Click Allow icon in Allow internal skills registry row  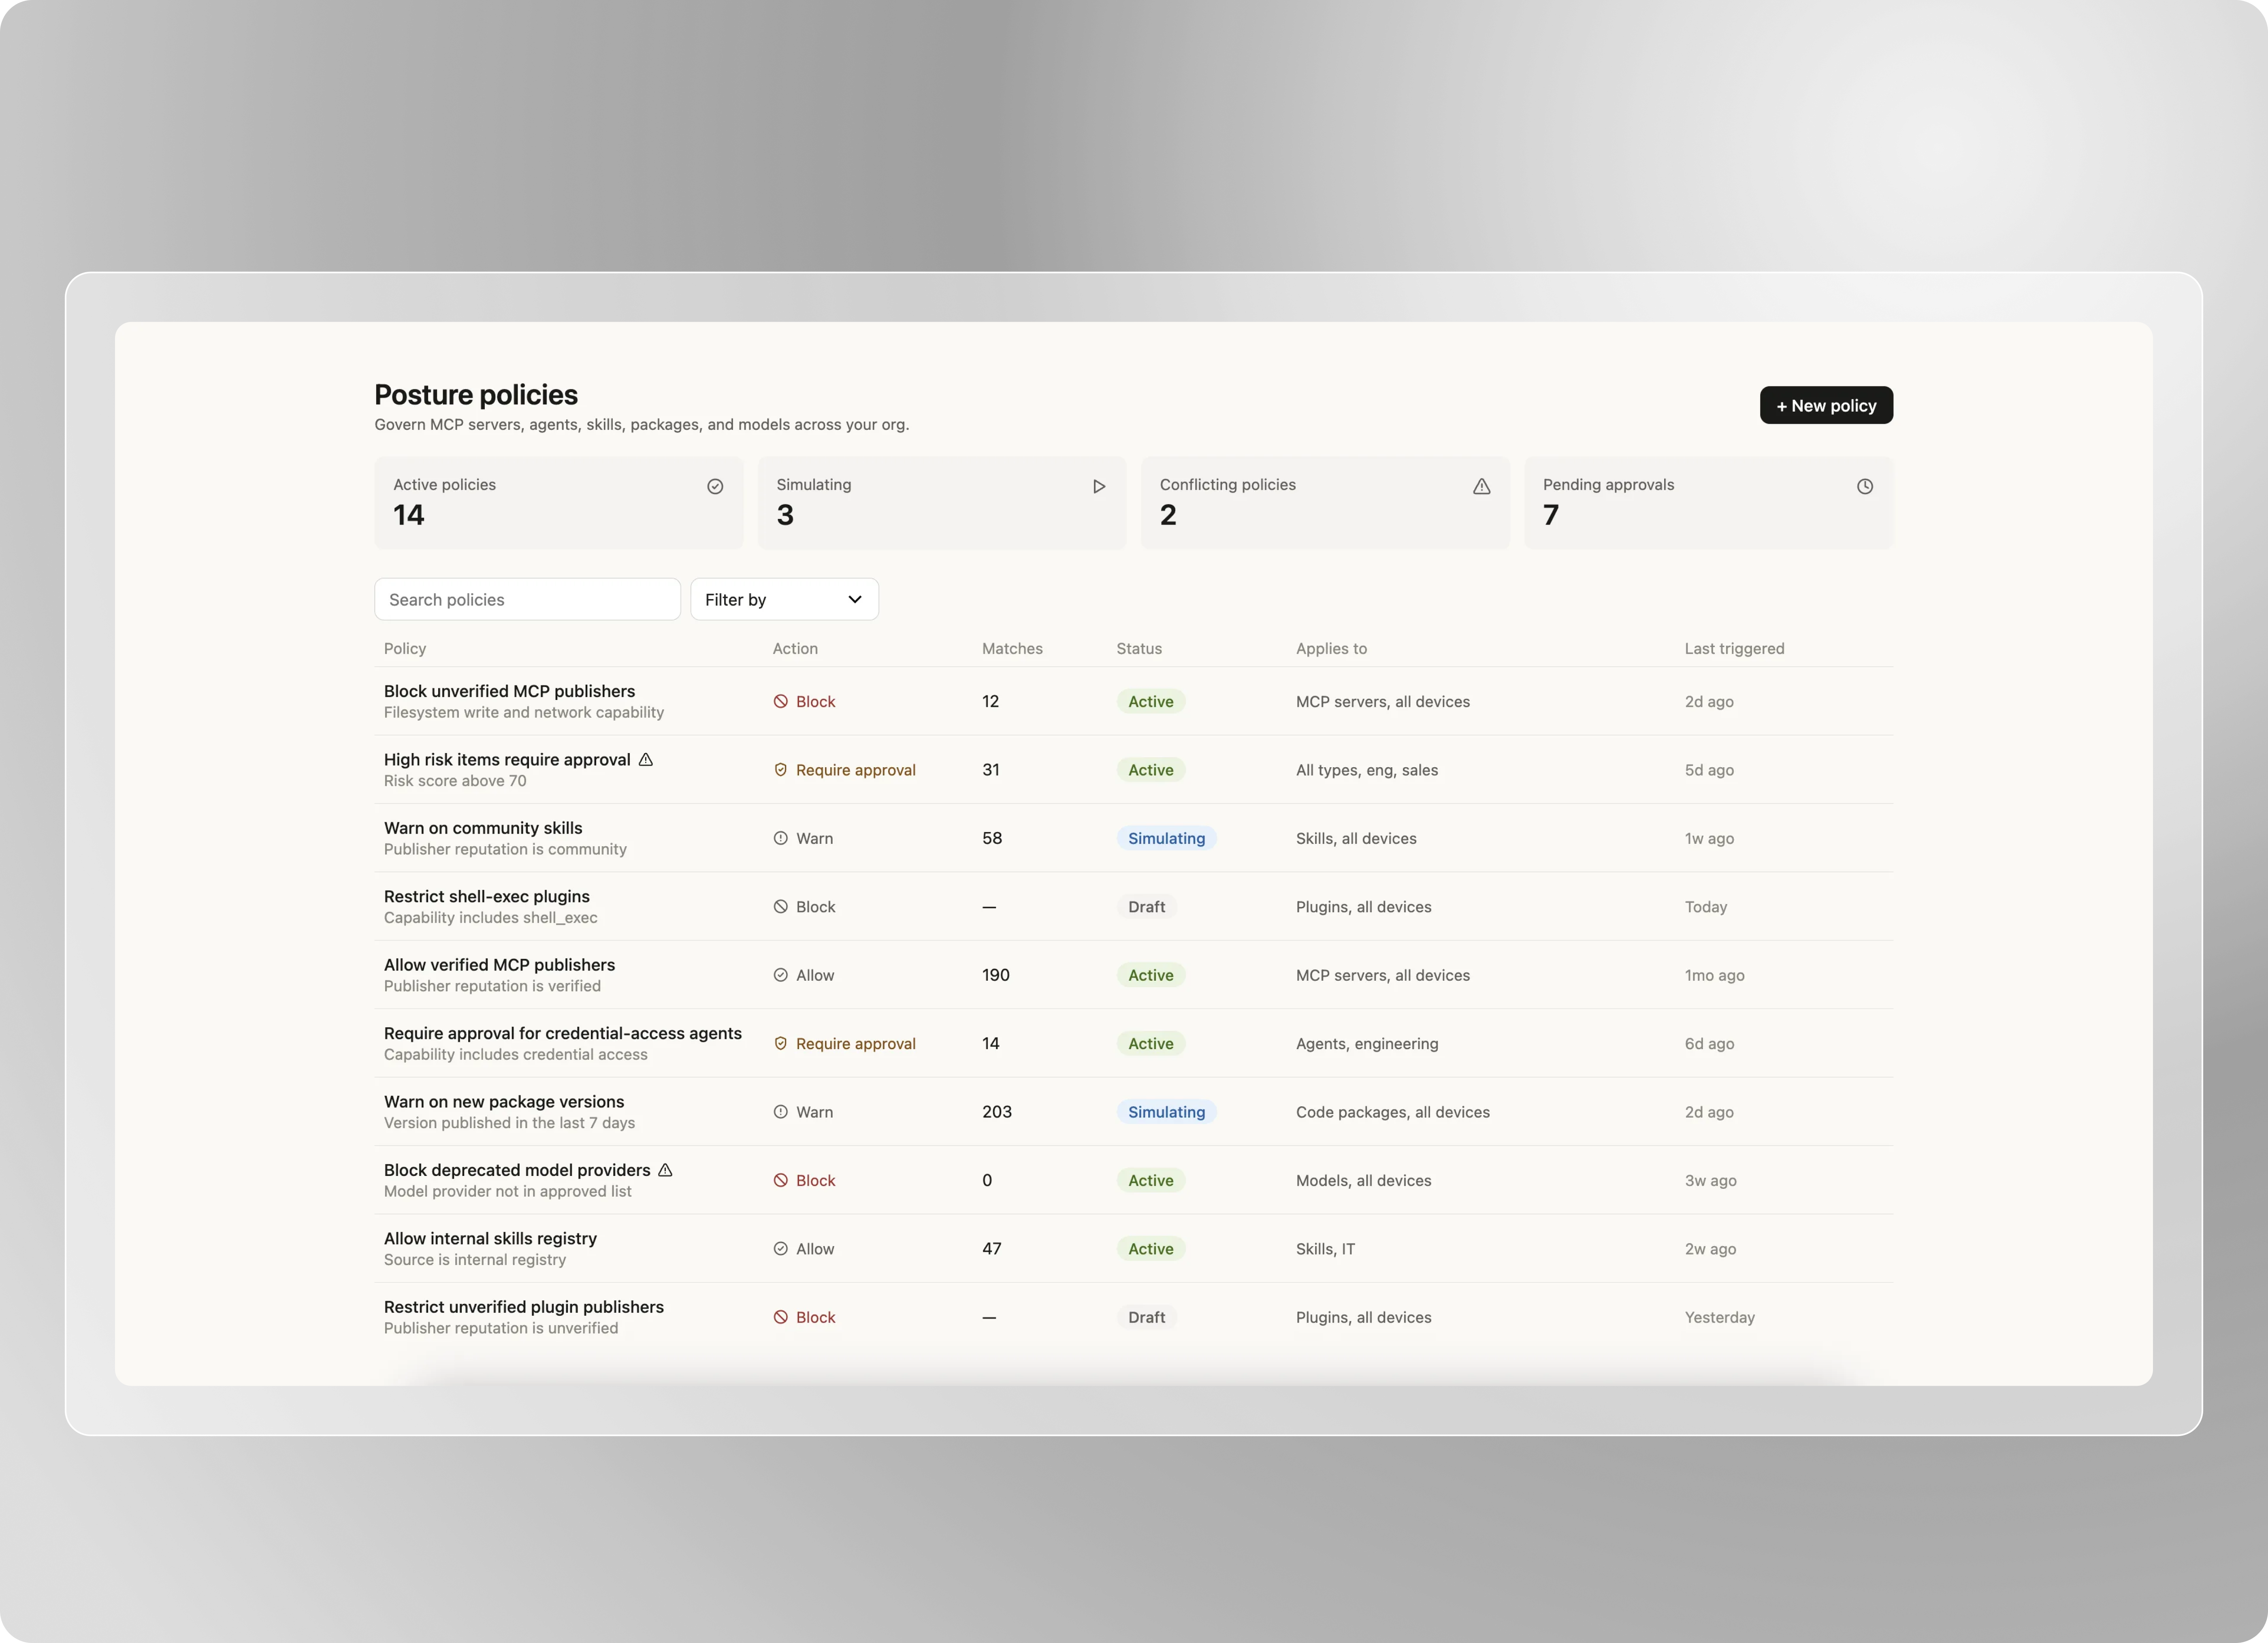[x=780, y=1248]
